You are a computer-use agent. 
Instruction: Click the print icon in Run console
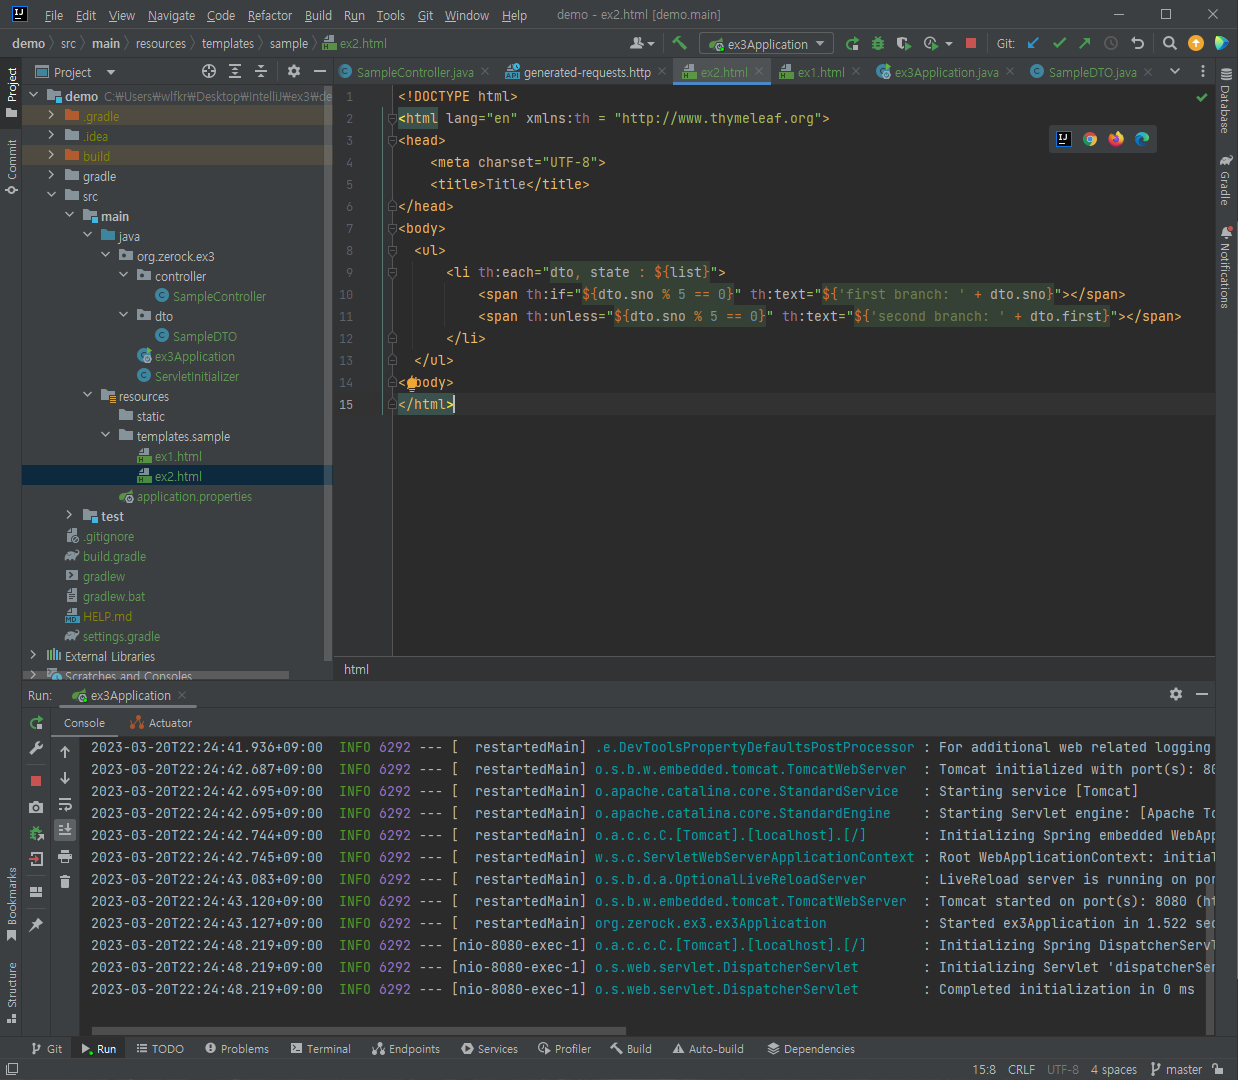pos(65,856)
